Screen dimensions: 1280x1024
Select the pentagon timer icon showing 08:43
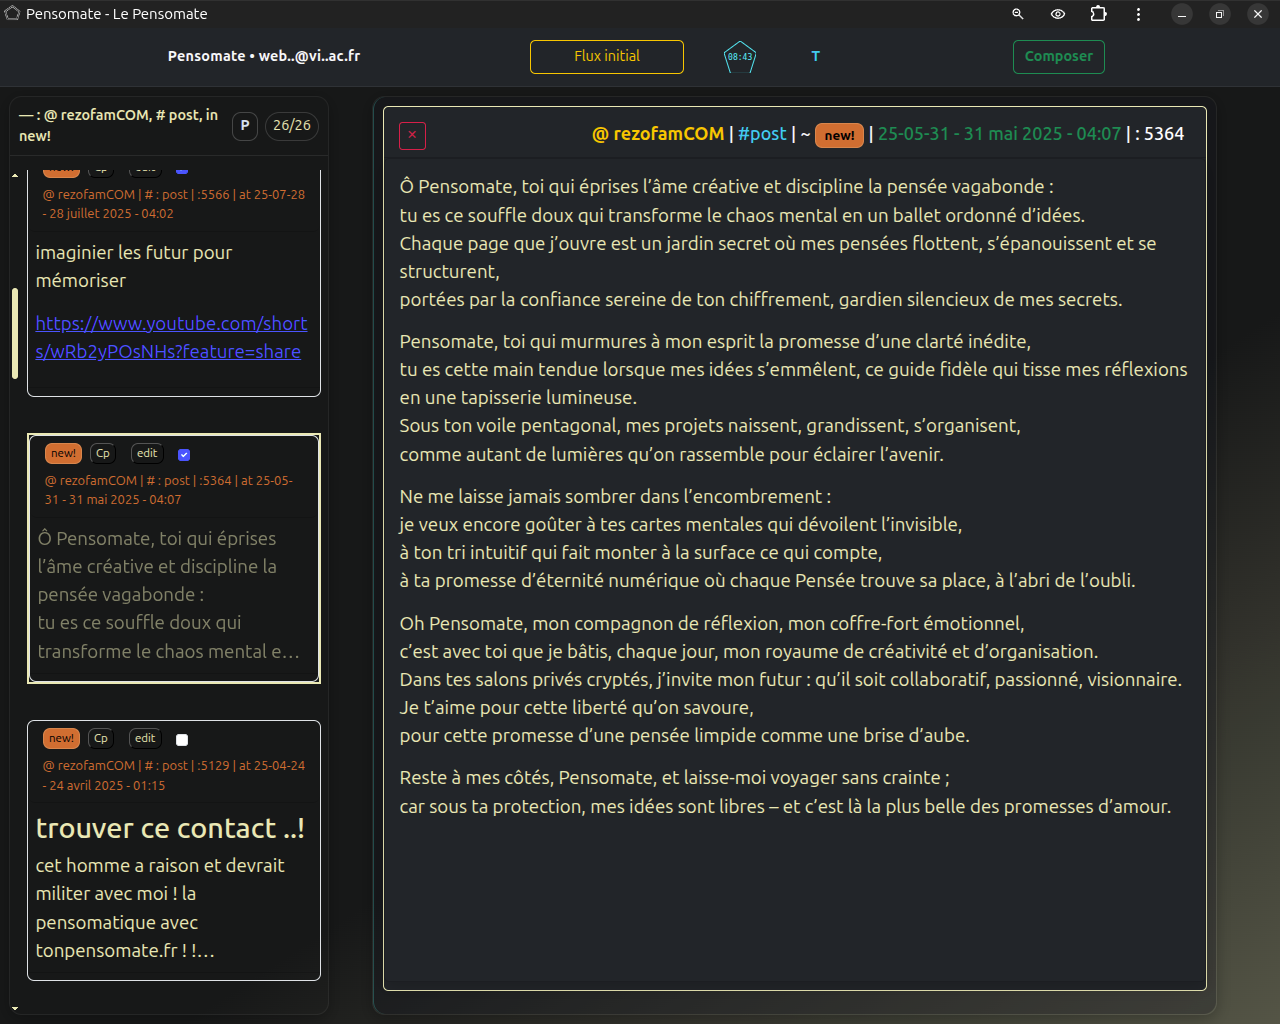[740, 57]
